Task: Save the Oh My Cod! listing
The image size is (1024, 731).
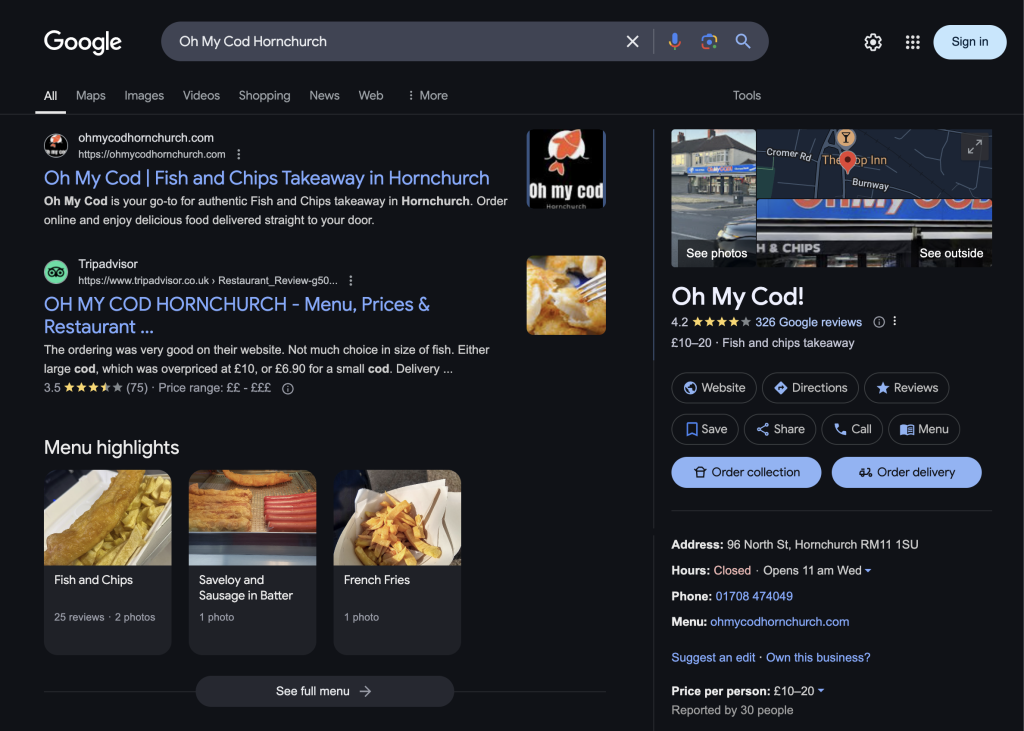Action: pos(705,429)
